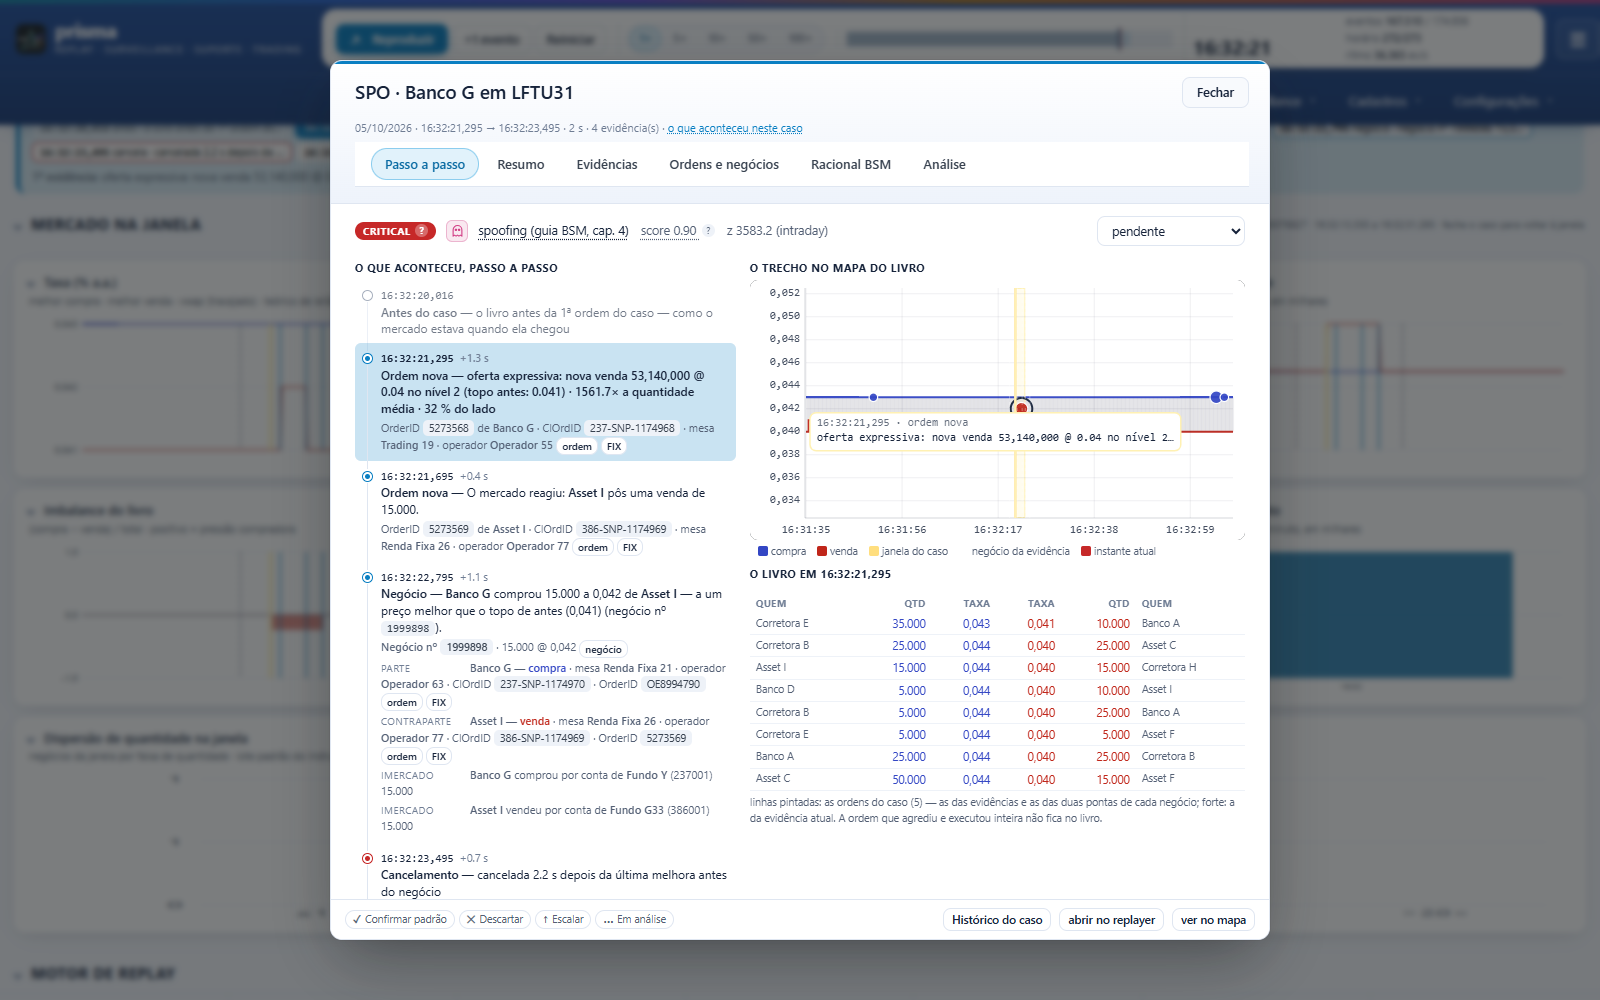Viewport: 1600px width, 1000px height.
Task: Open the spoofing (guia BSM, cap. 4) link
Action: tap(553, 231)
